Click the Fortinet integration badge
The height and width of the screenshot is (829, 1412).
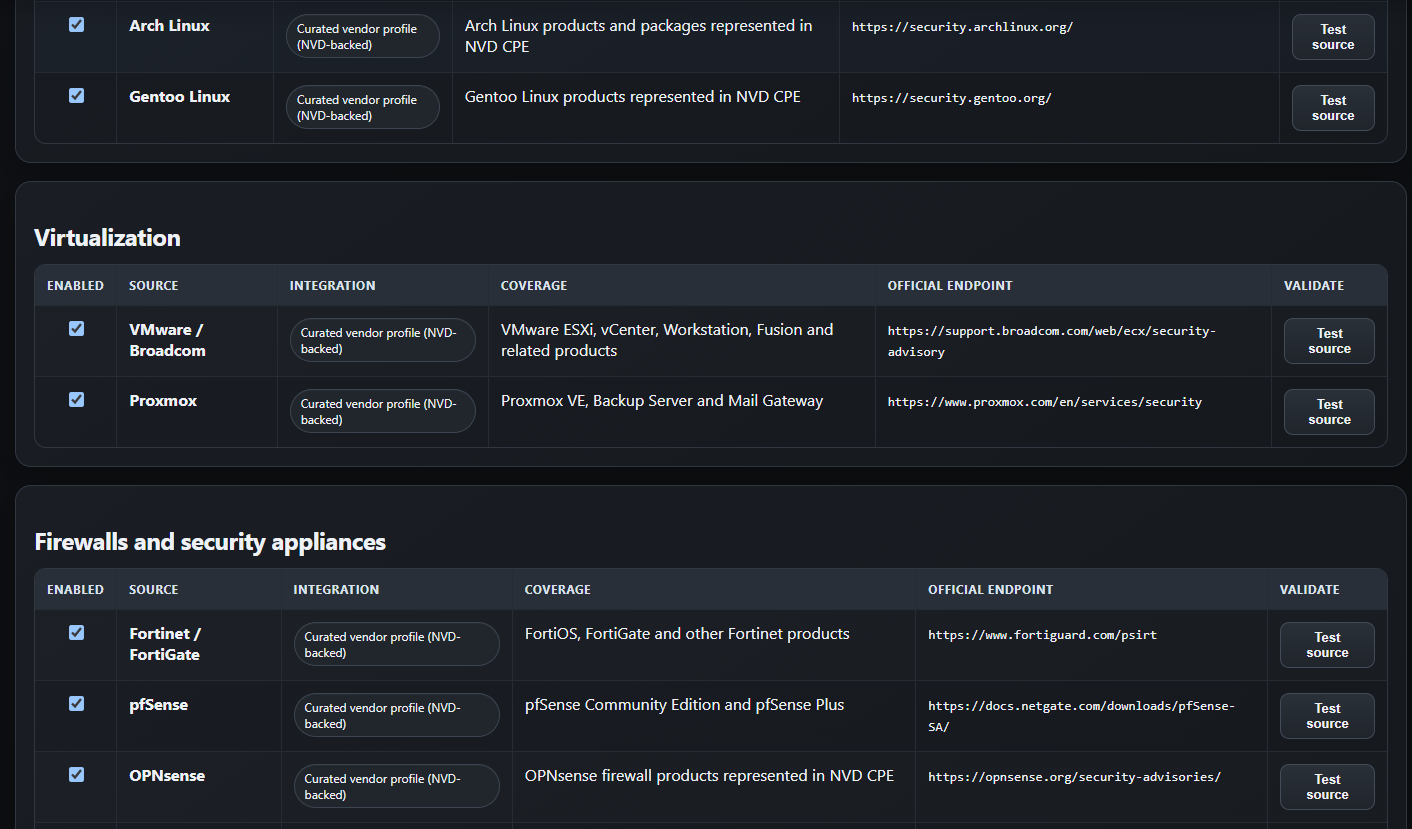pos(397,645)
